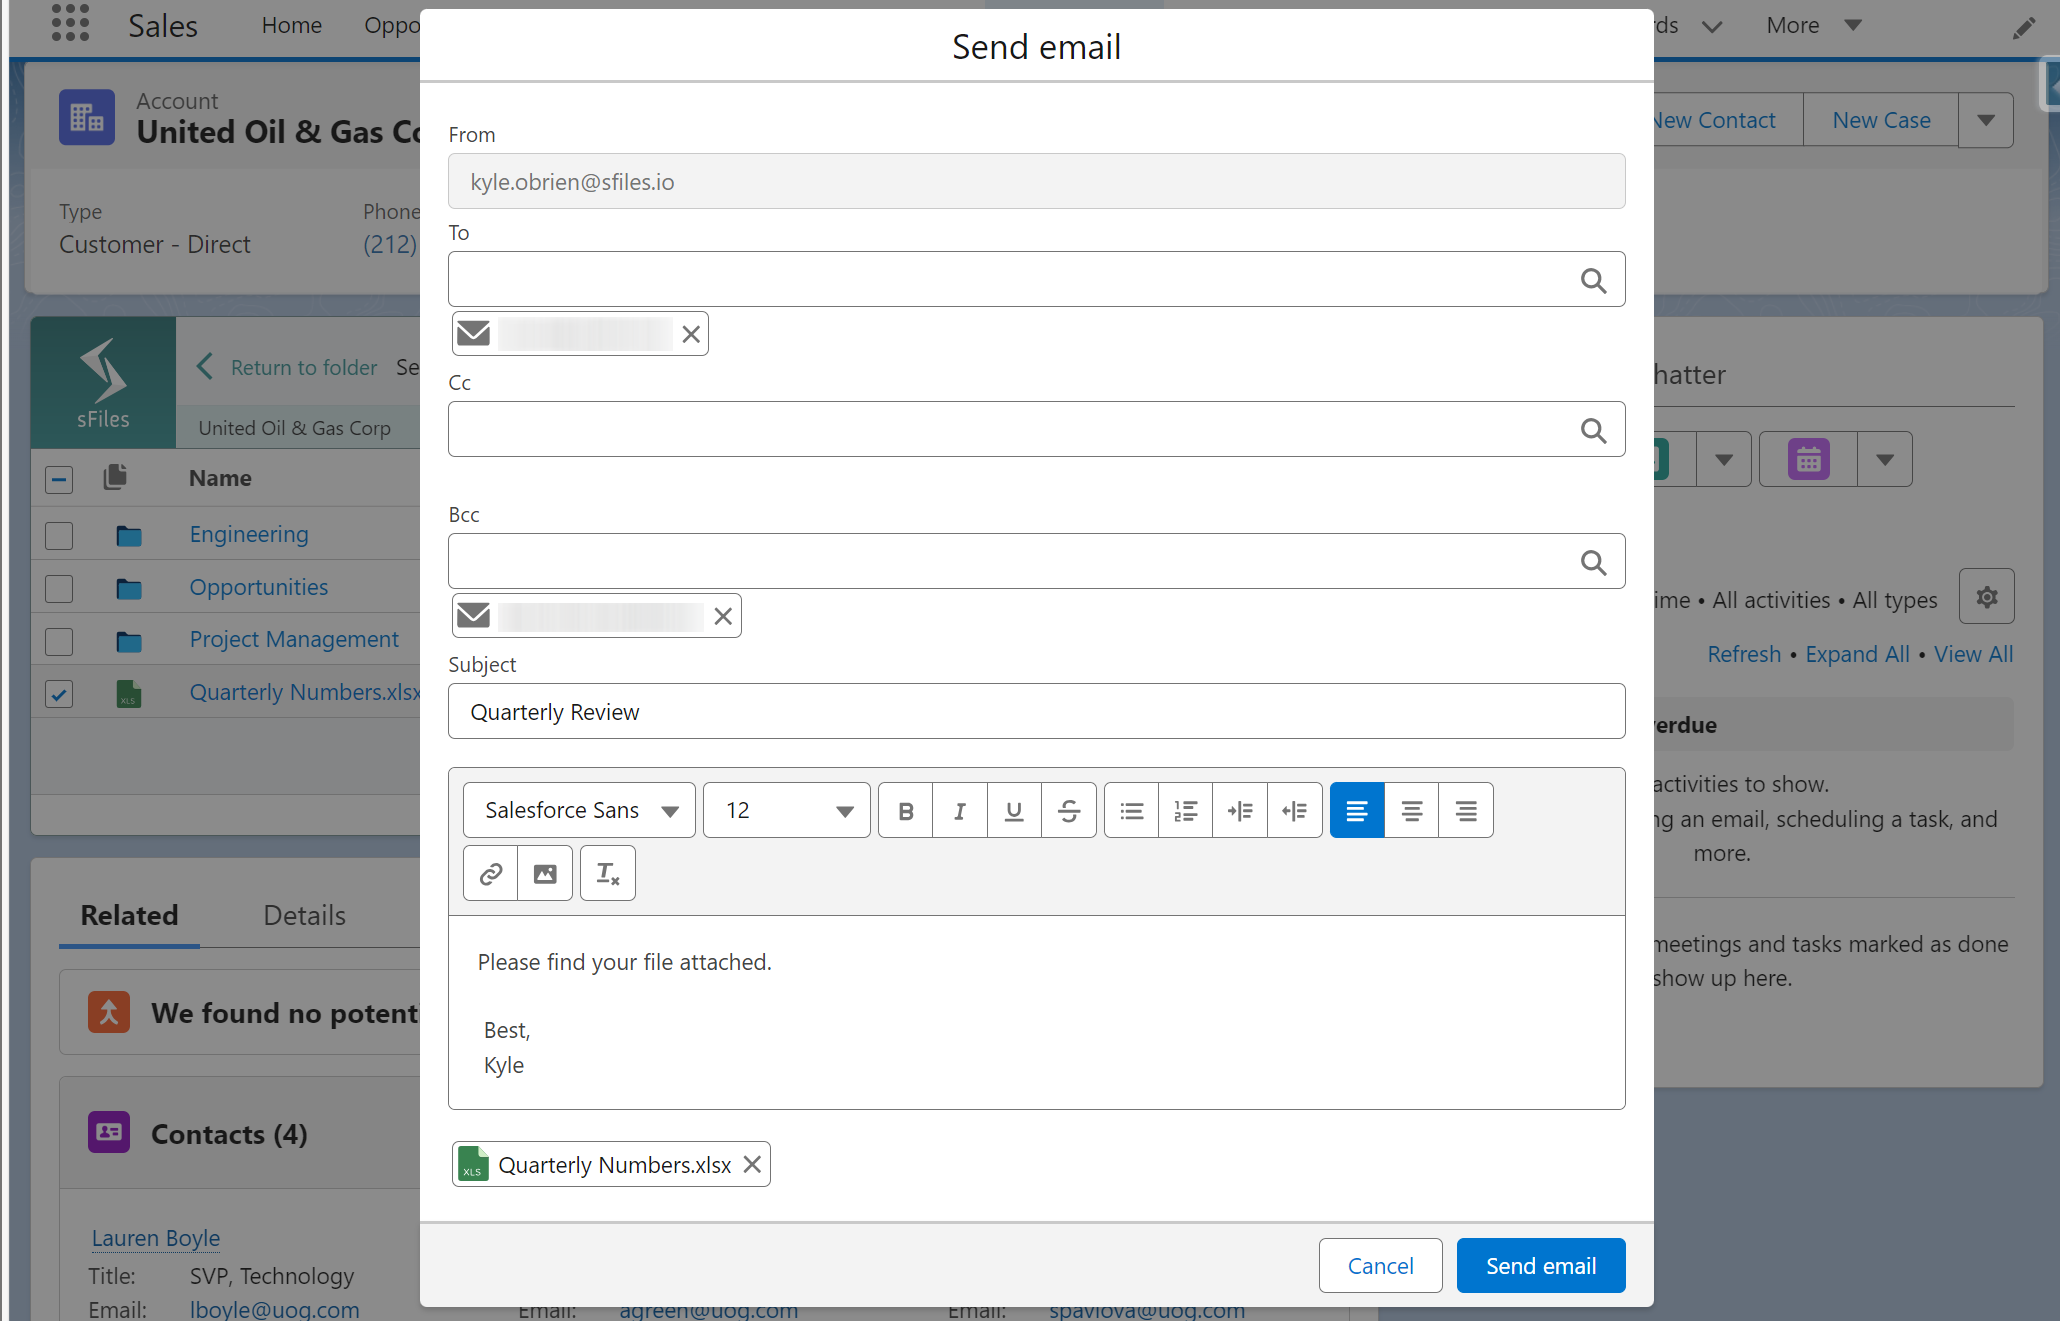
Task: Expand the More navigation menu
Action: [1814, 25]
